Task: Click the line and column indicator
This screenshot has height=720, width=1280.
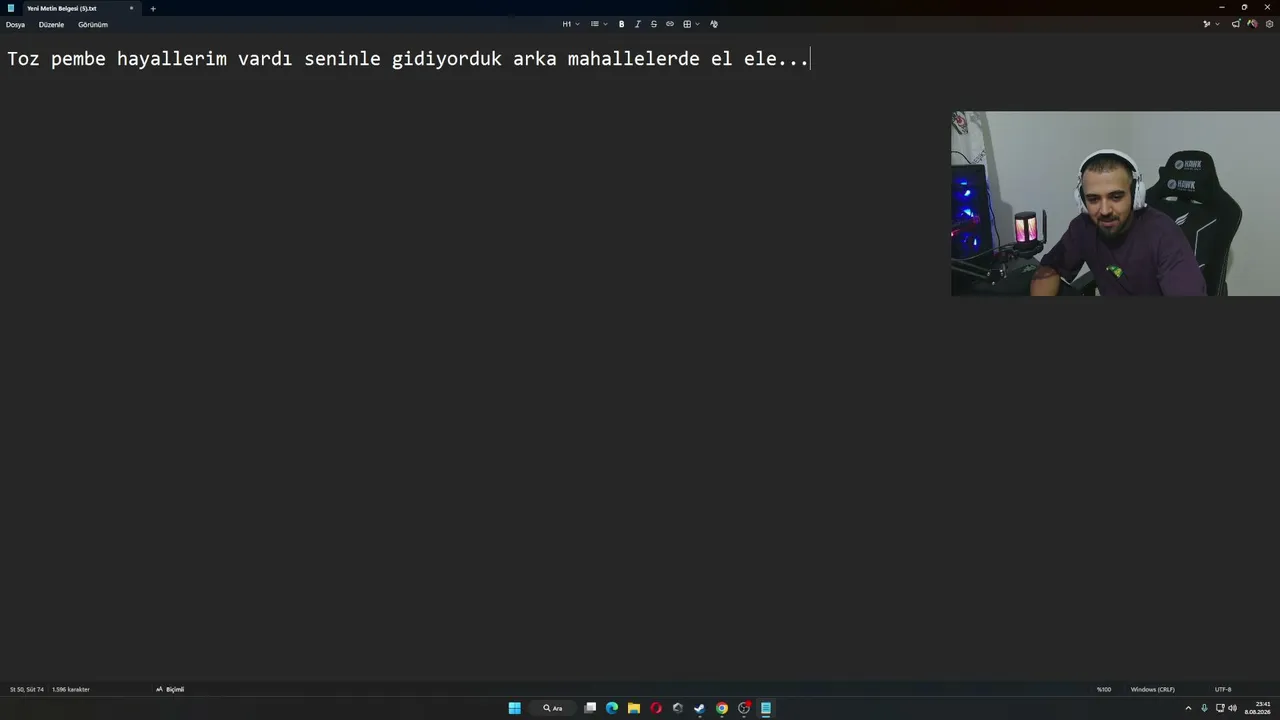Action: (27, 689)
